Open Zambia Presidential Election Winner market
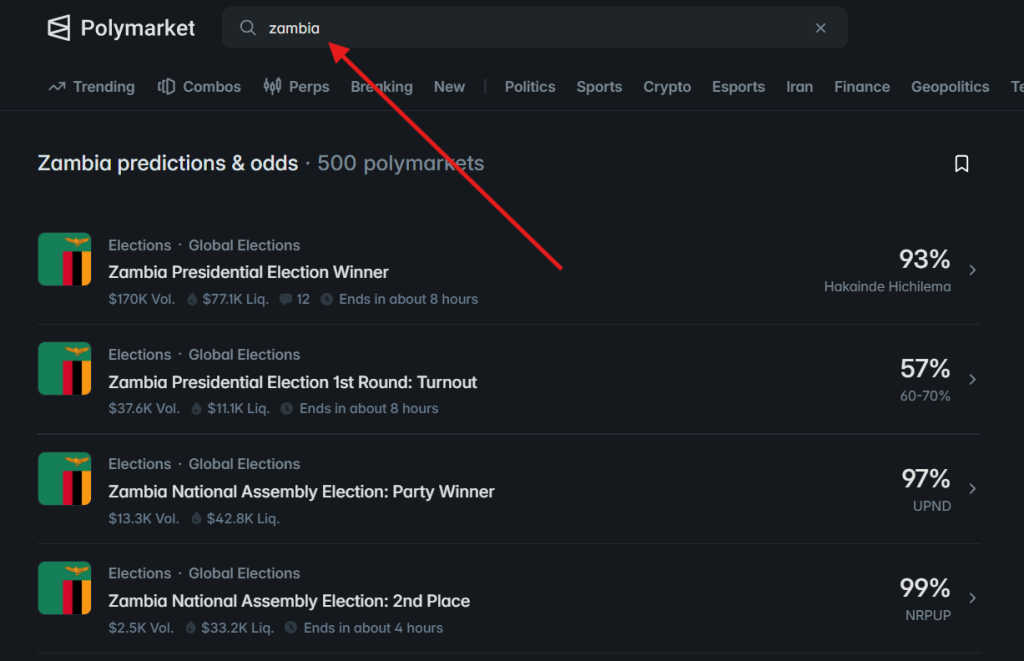1024x661 pixels. [248, 272]
